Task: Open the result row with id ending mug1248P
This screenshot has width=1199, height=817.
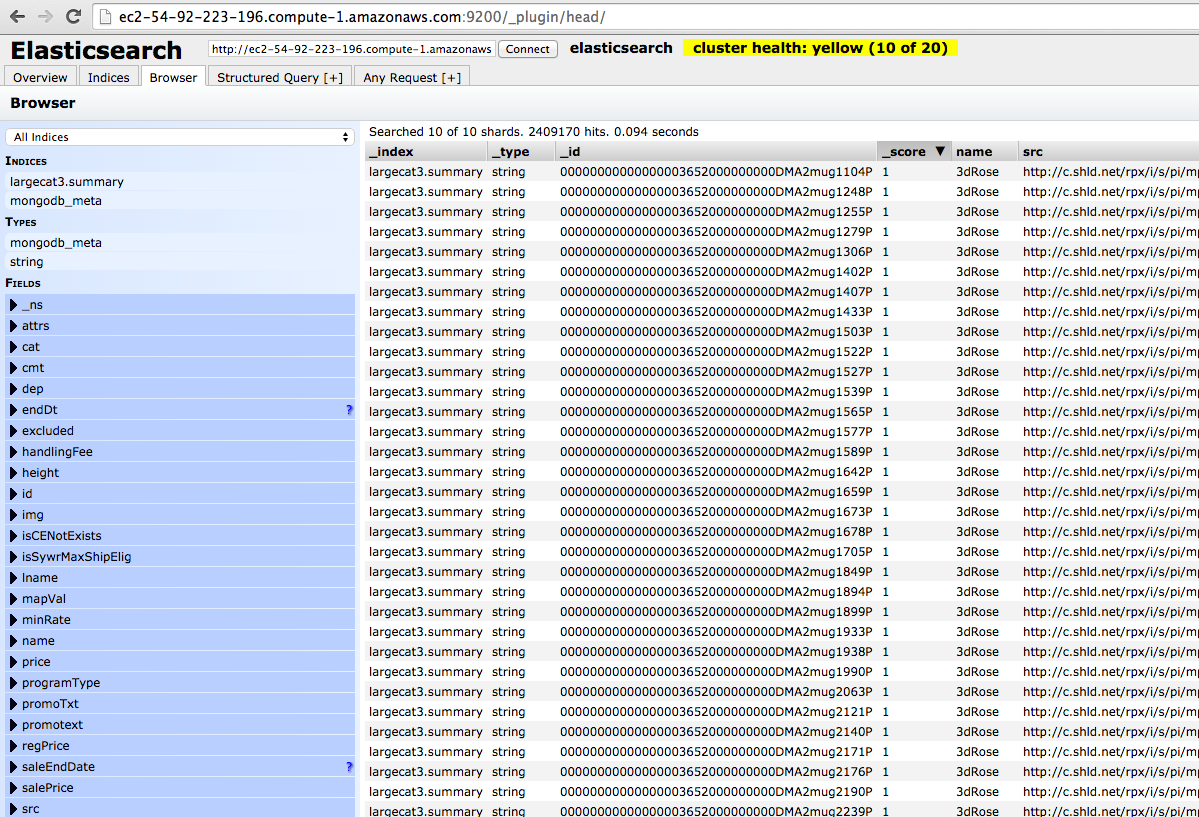Action: coord(782,192)
